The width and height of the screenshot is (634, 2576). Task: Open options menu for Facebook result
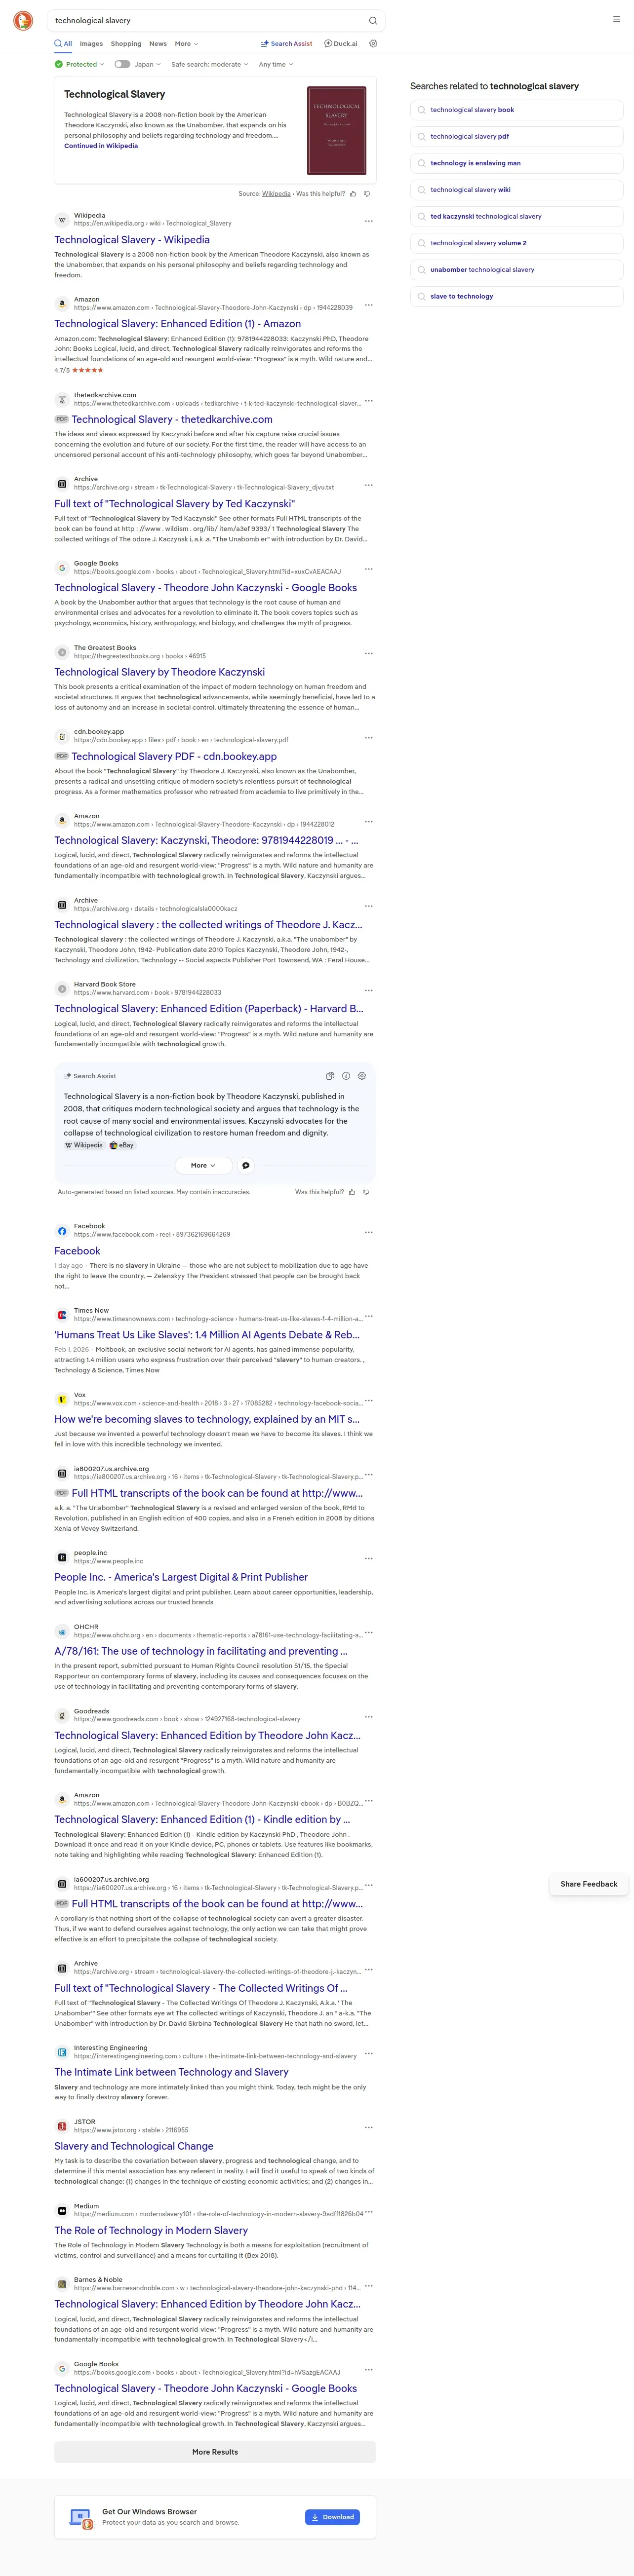tap(369, 1232)
